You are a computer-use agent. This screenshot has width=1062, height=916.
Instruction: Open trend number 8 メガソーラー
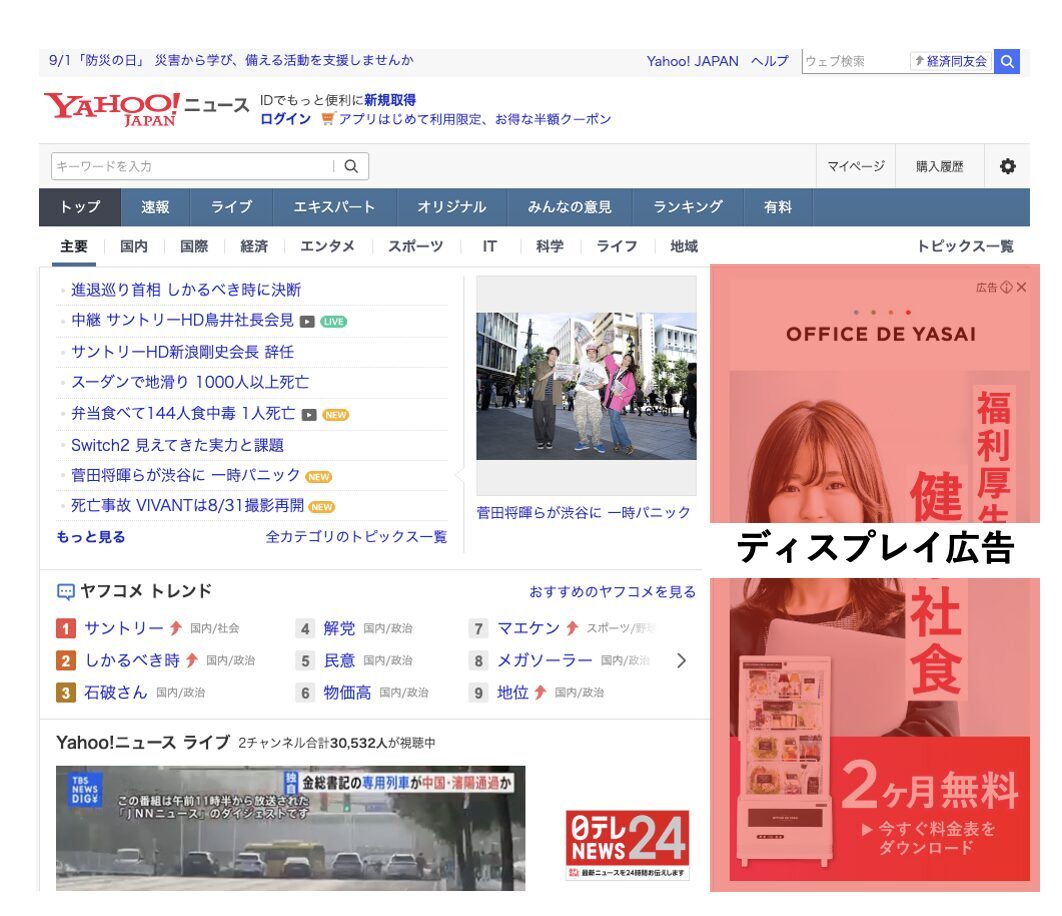(545, 661)
